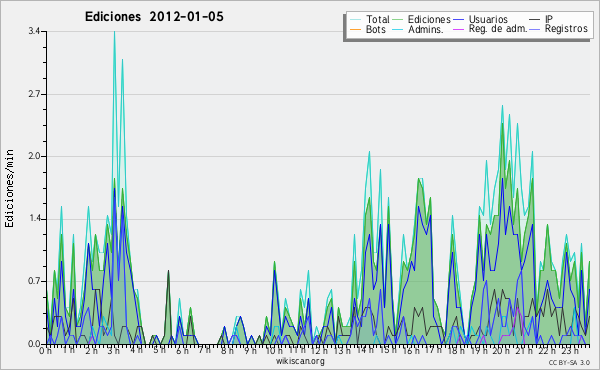Screen dimensions: 600x370
Task: Click the 'Bots' legend label
Action: (376, 29)
